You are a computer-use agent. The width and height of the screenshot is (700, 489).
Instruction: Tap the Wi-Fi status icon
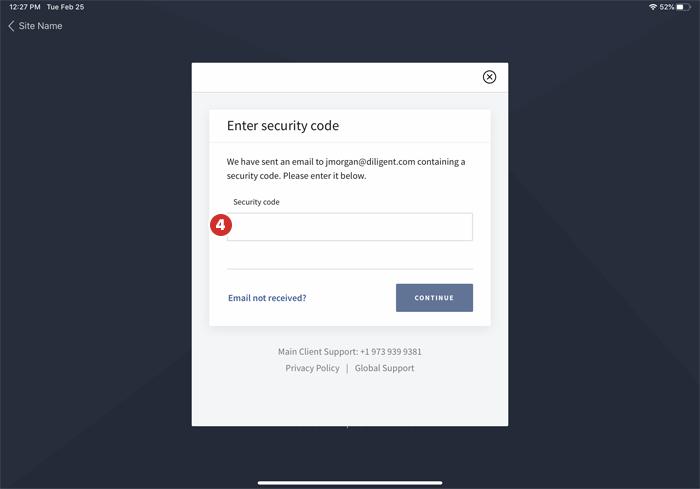coord(652,7)
